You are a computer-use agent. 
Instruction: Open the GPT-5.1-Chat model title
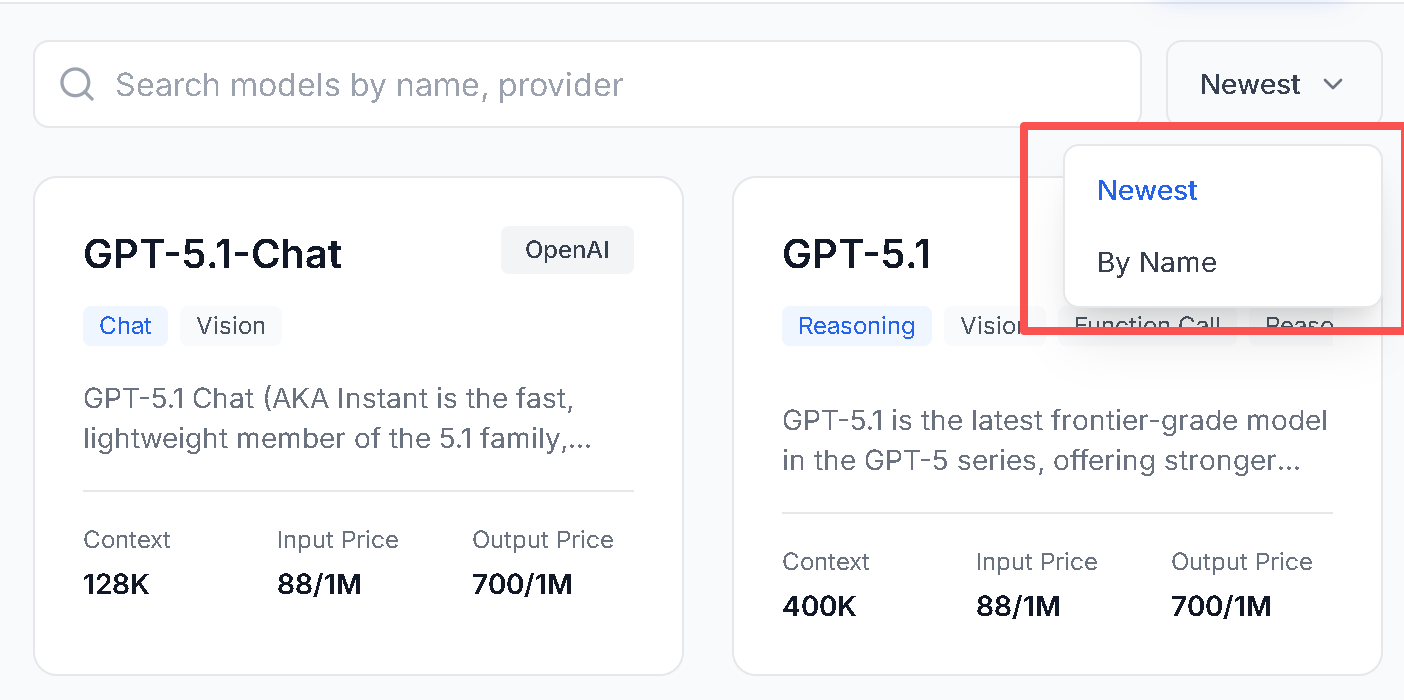click(x=213, y=254)
